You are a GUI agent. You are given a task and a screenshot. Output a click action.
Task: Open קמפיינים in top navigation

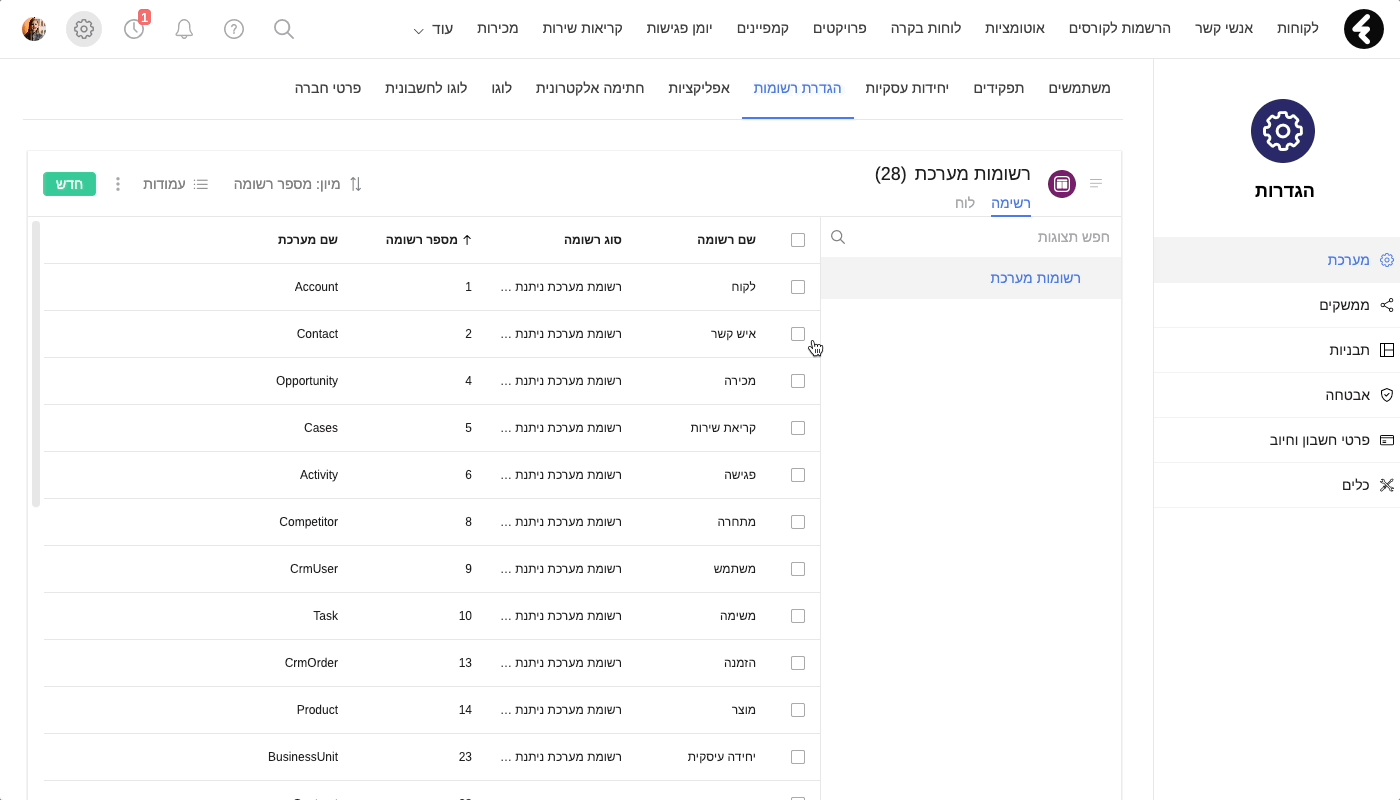(763, 29)
